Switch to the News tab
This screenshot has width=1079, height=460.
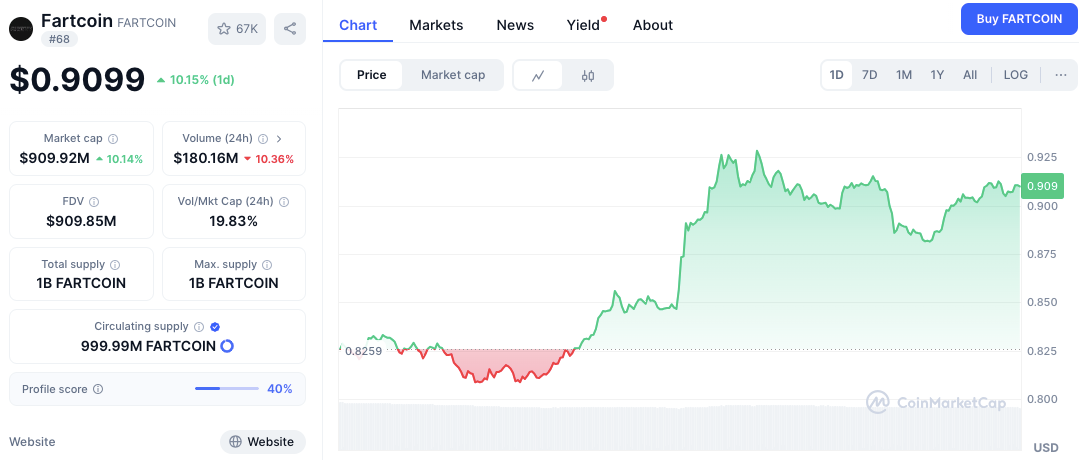[x=515, y=25]
